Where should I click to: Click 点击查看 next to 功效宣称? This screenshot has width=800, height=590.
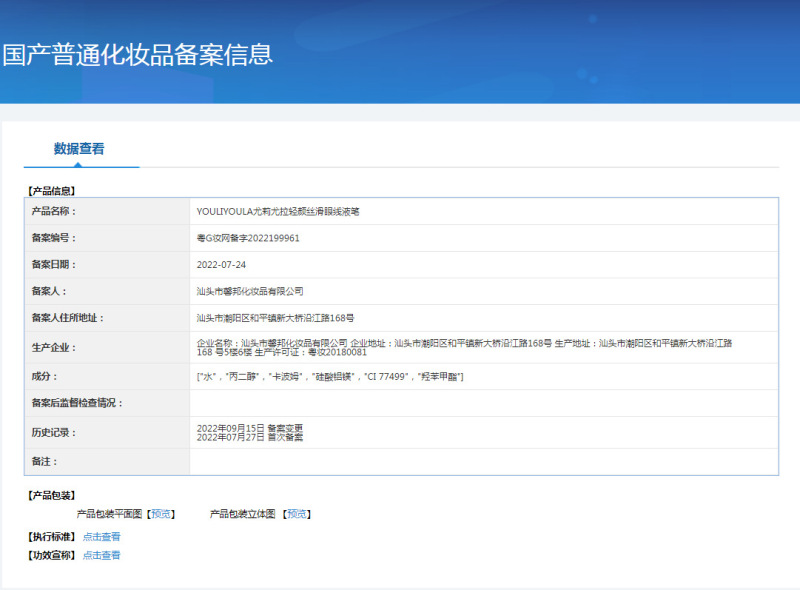click(102, 555)
